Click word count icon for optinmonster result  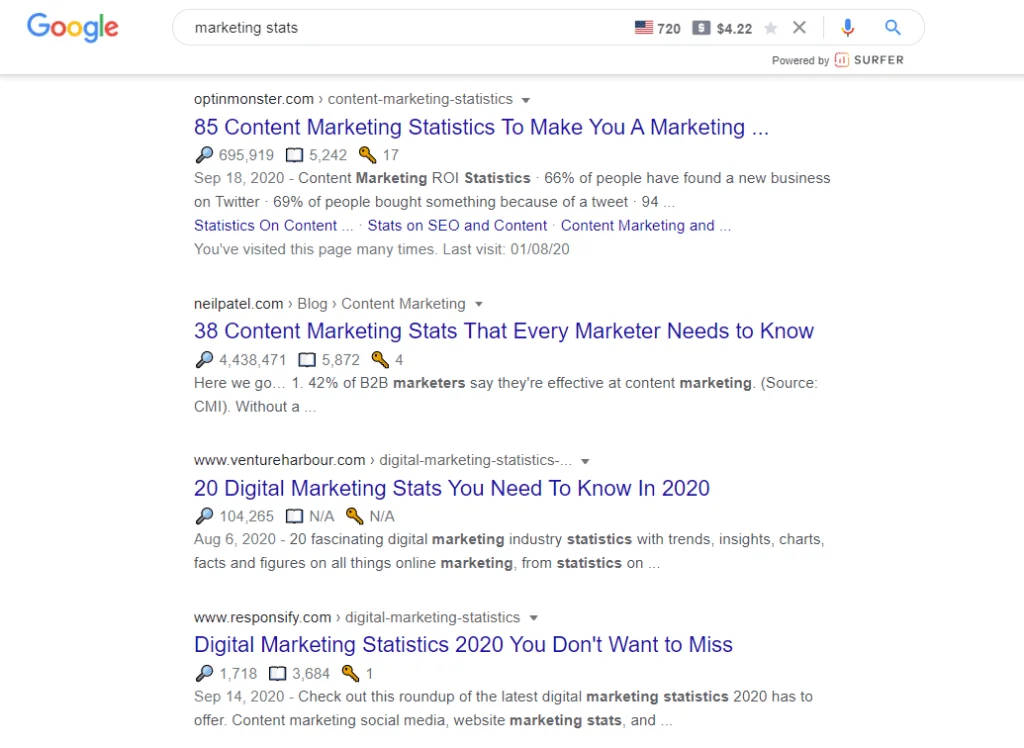[x=295, y=155]
